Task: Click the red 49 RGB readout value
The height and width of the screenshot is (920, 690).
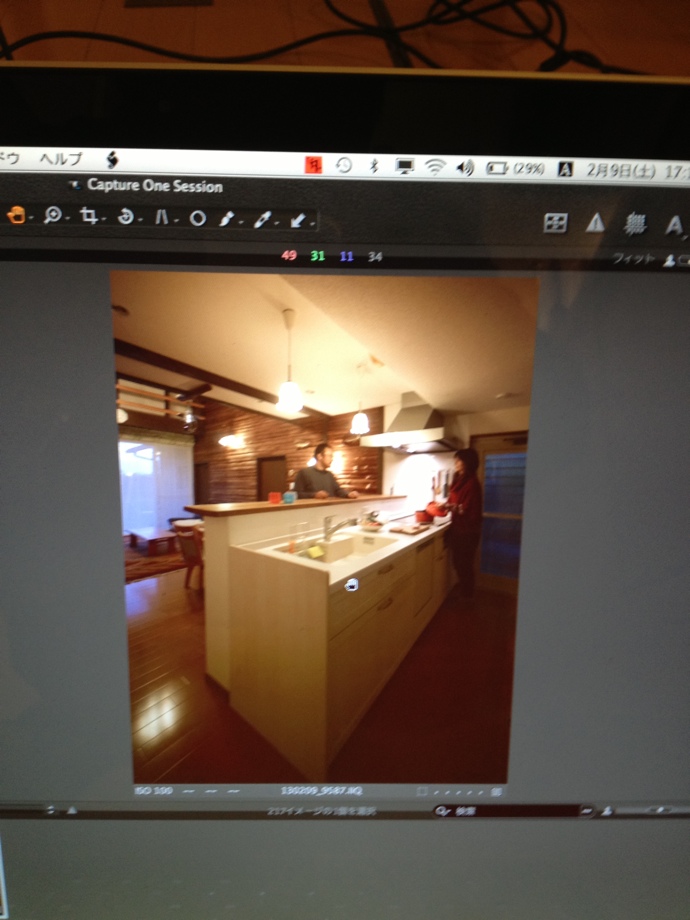Action: [289, 255]
